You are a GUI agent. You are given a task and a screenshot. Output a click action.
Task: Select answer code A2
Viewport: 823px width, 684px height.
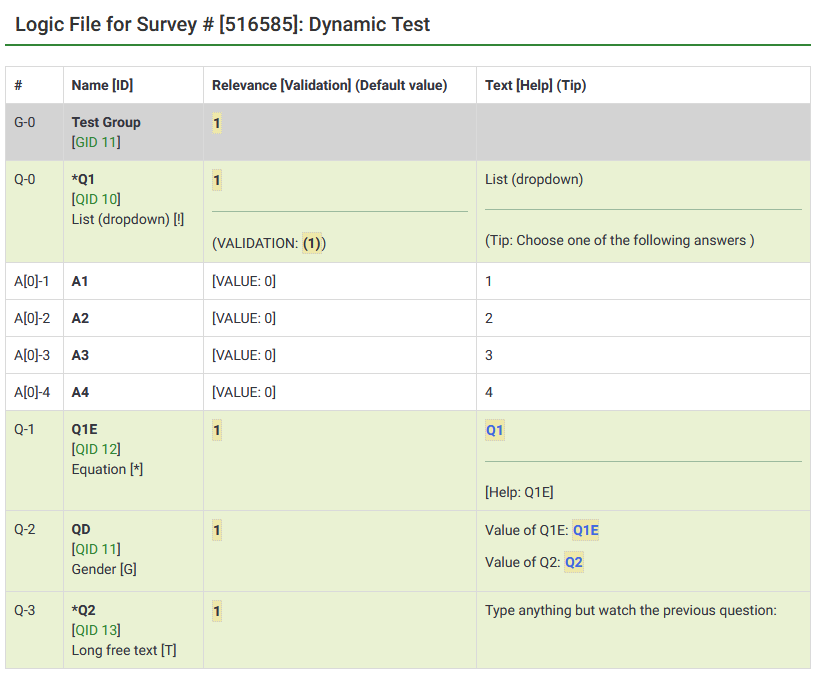point(80,318)
